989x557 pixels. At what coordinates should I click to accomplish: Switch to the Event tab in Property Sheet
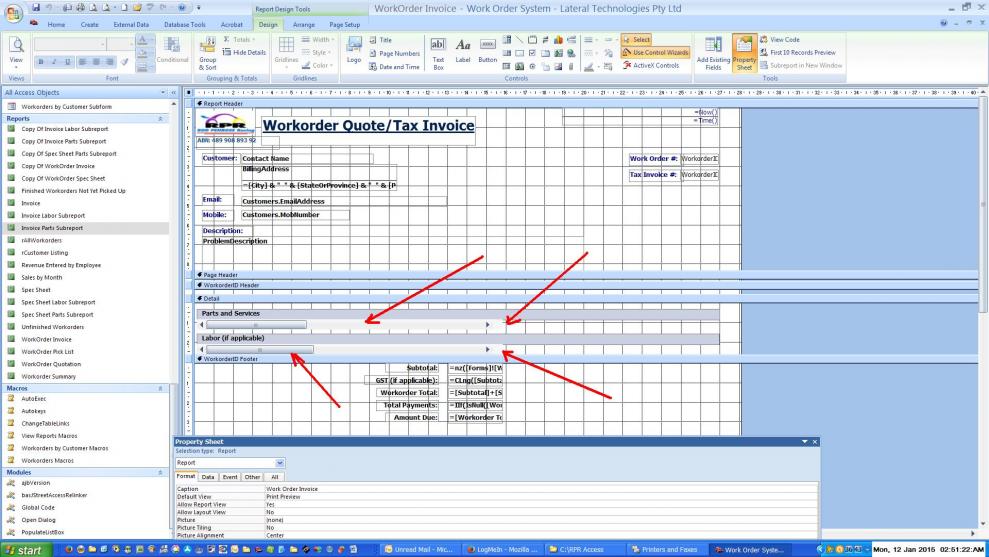click(230, 477)
